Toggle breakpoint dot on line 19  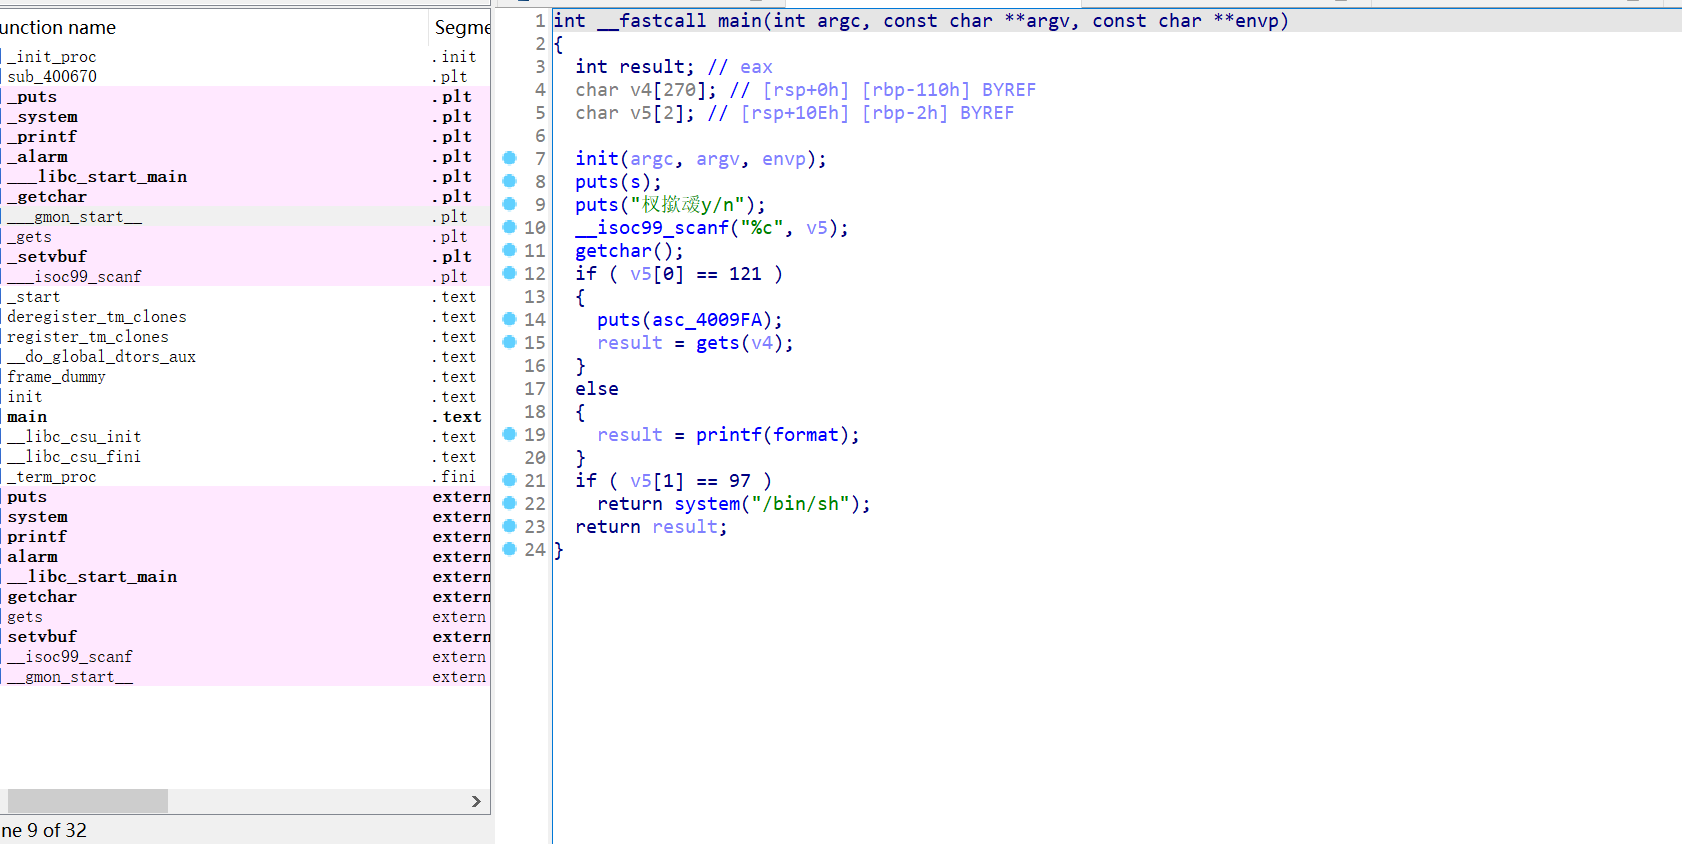[x=509, y=434]
